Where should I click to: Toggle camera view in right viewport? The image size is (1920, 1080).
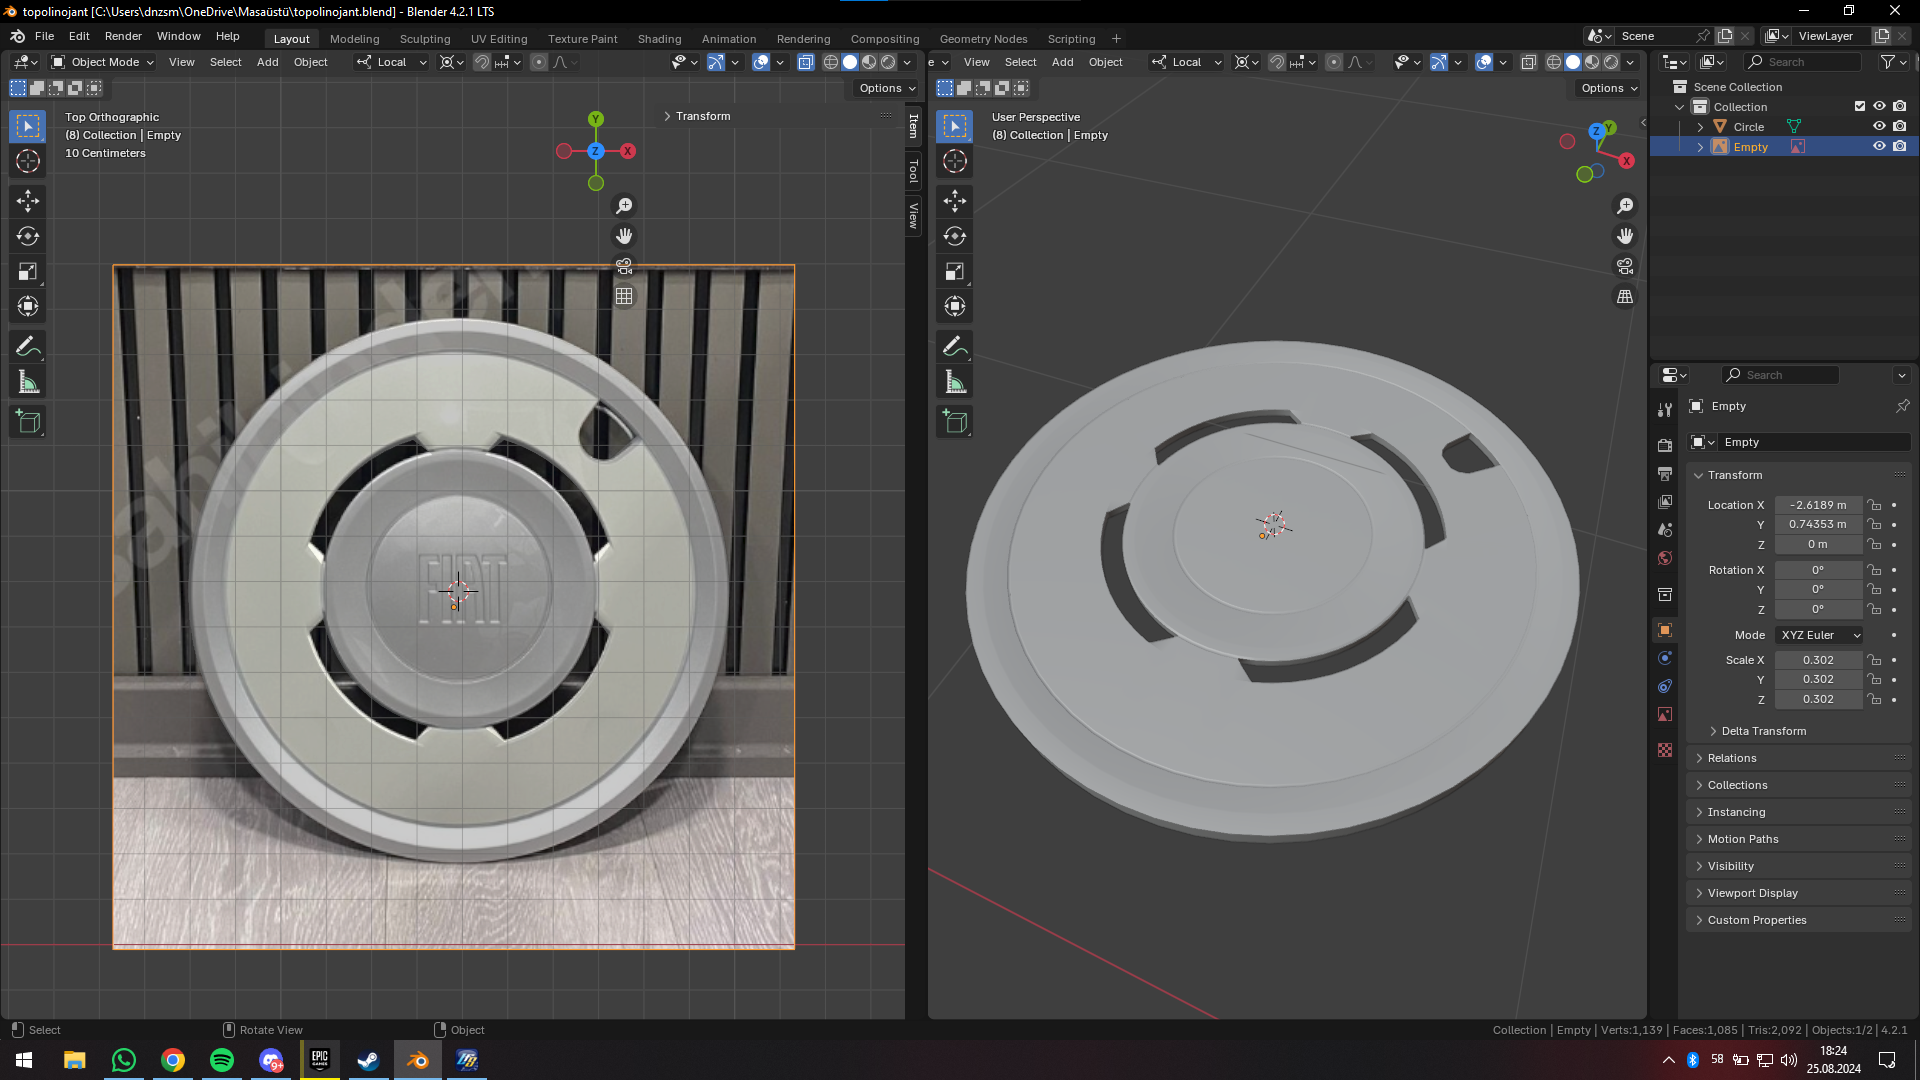[1625, 266]
